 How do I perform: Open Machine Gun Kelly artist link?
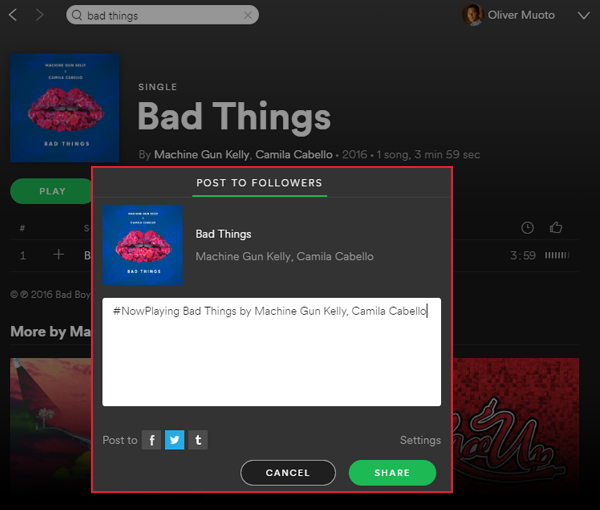[x=201, y=155]
